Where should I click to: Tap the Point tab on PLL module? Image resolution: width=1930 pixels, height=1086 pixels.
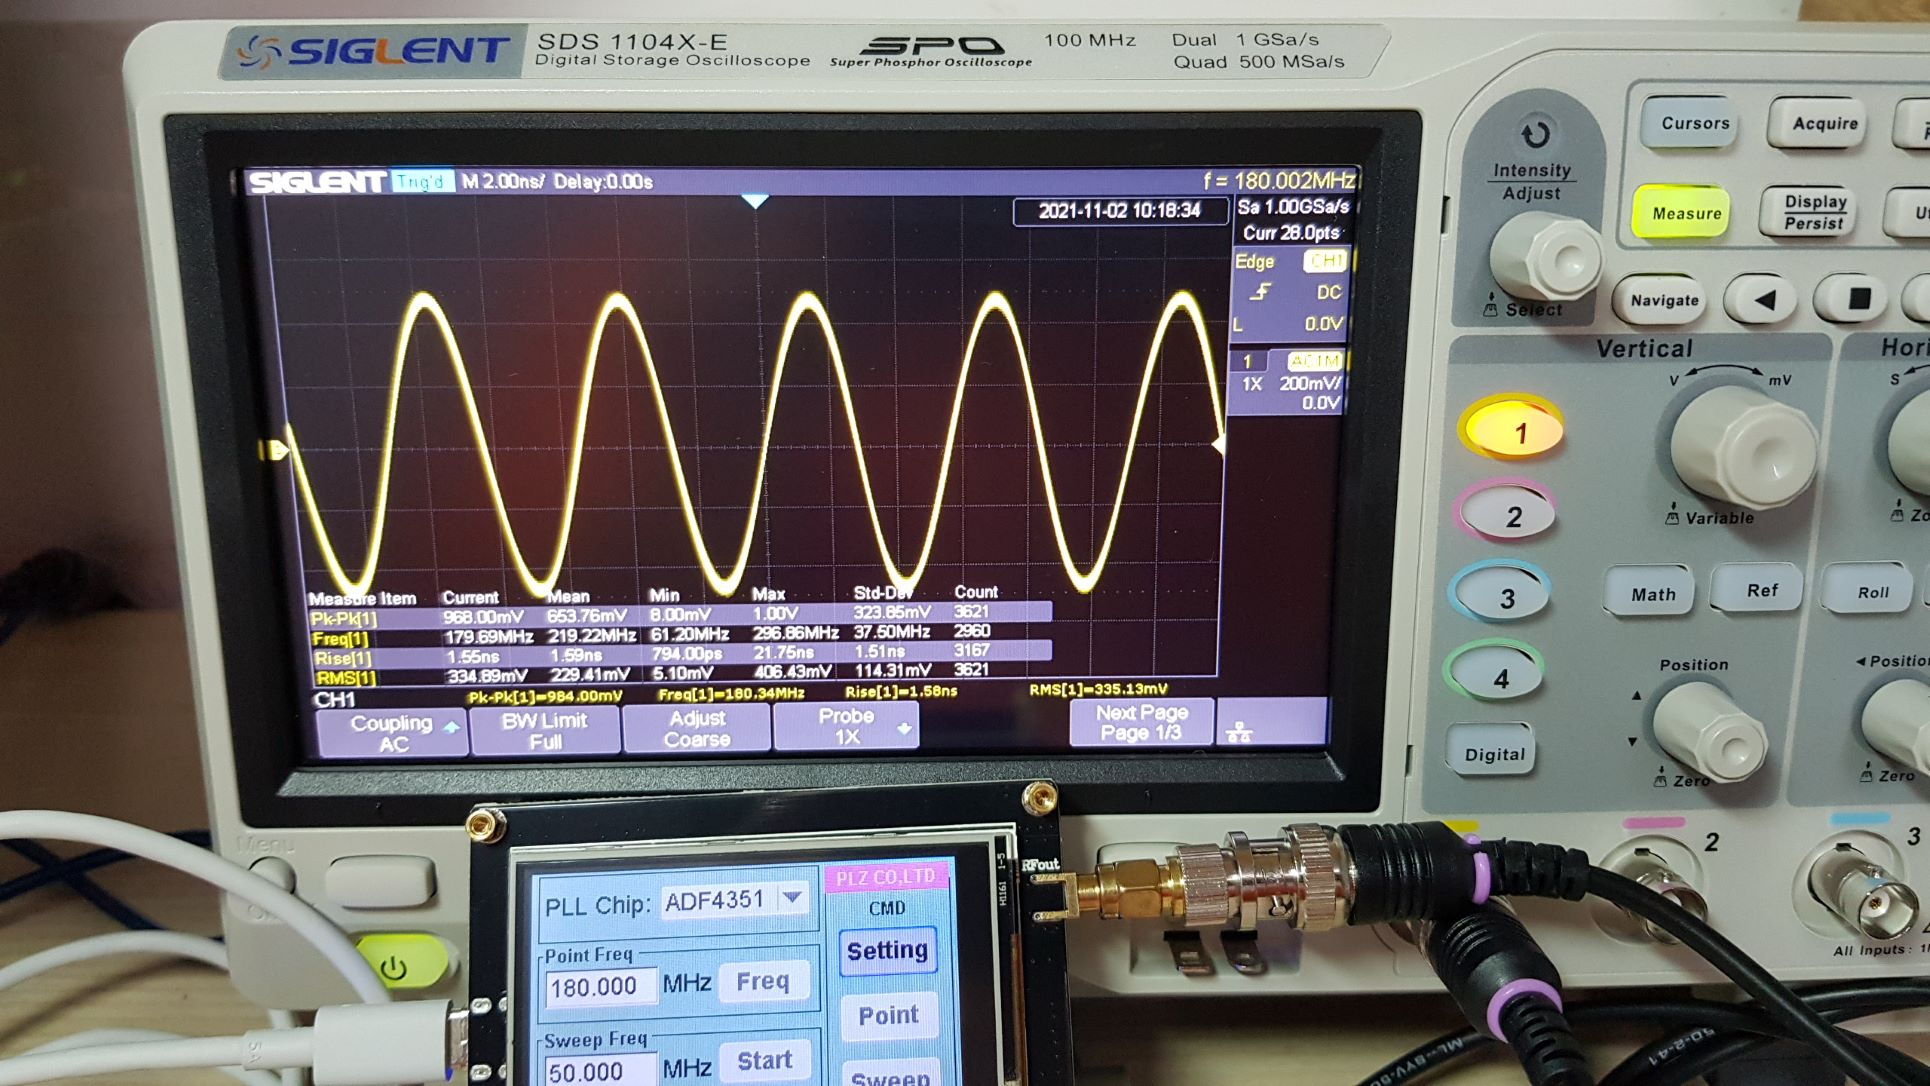pos(888,1015)
